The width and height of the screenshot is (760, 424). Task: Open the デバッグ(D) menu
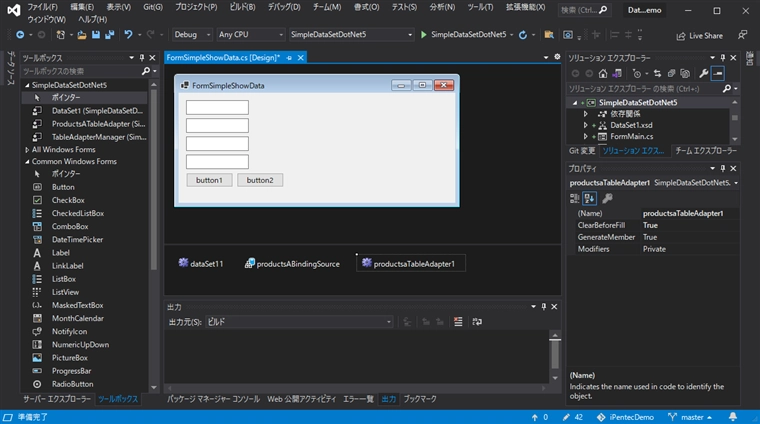283,7
